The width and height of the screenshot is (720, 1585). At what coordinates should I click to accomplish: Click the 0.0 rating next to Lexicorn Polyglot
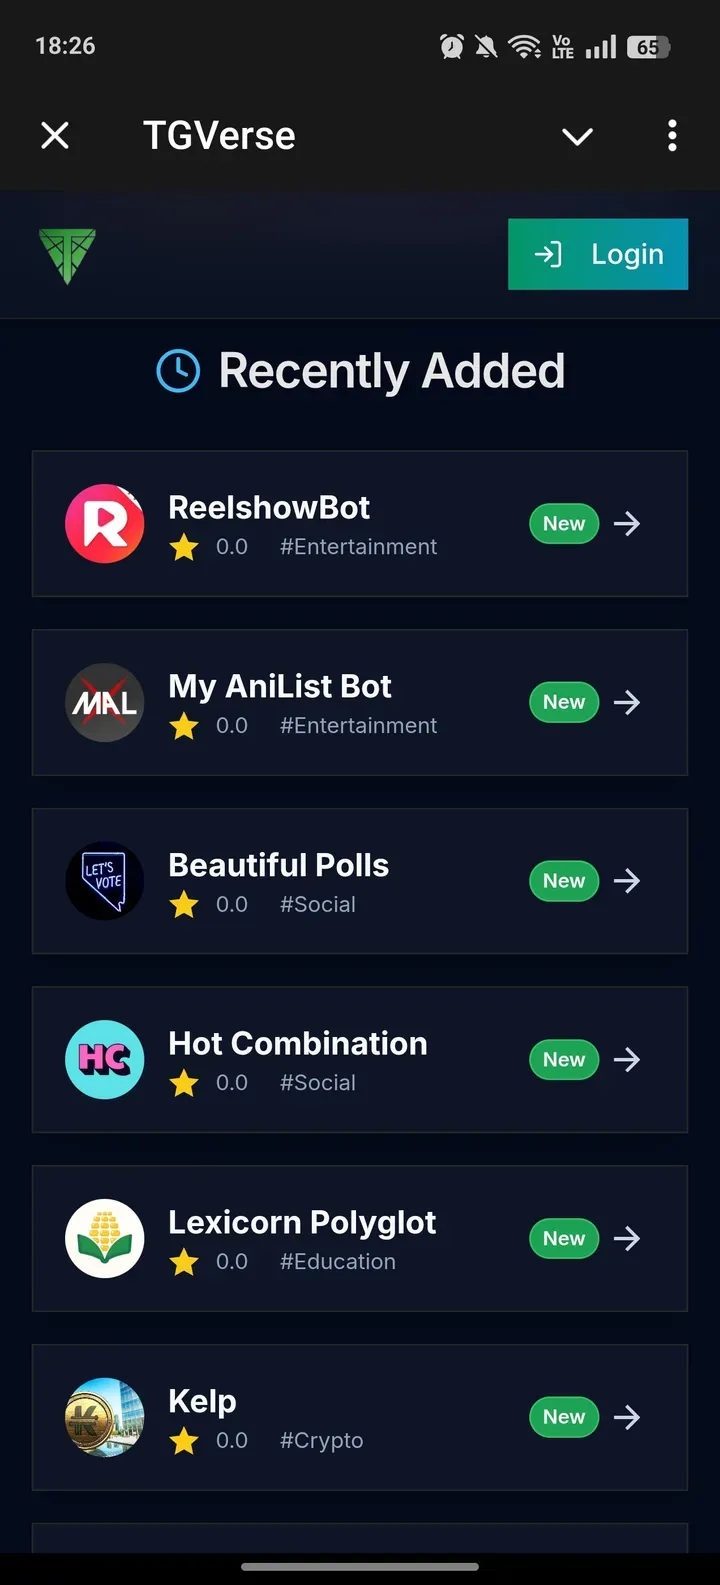tap(232, 1262)
